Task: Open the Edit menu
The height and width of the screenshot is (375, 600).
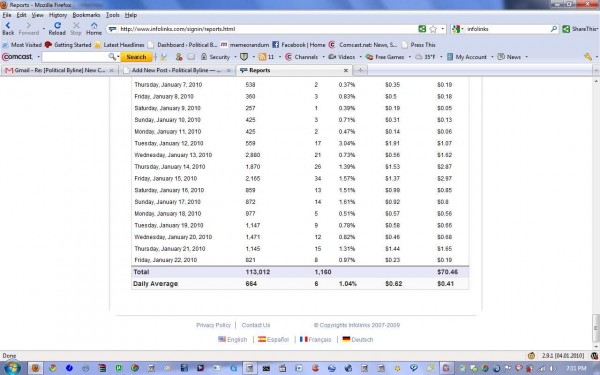Action: point(21,15)
